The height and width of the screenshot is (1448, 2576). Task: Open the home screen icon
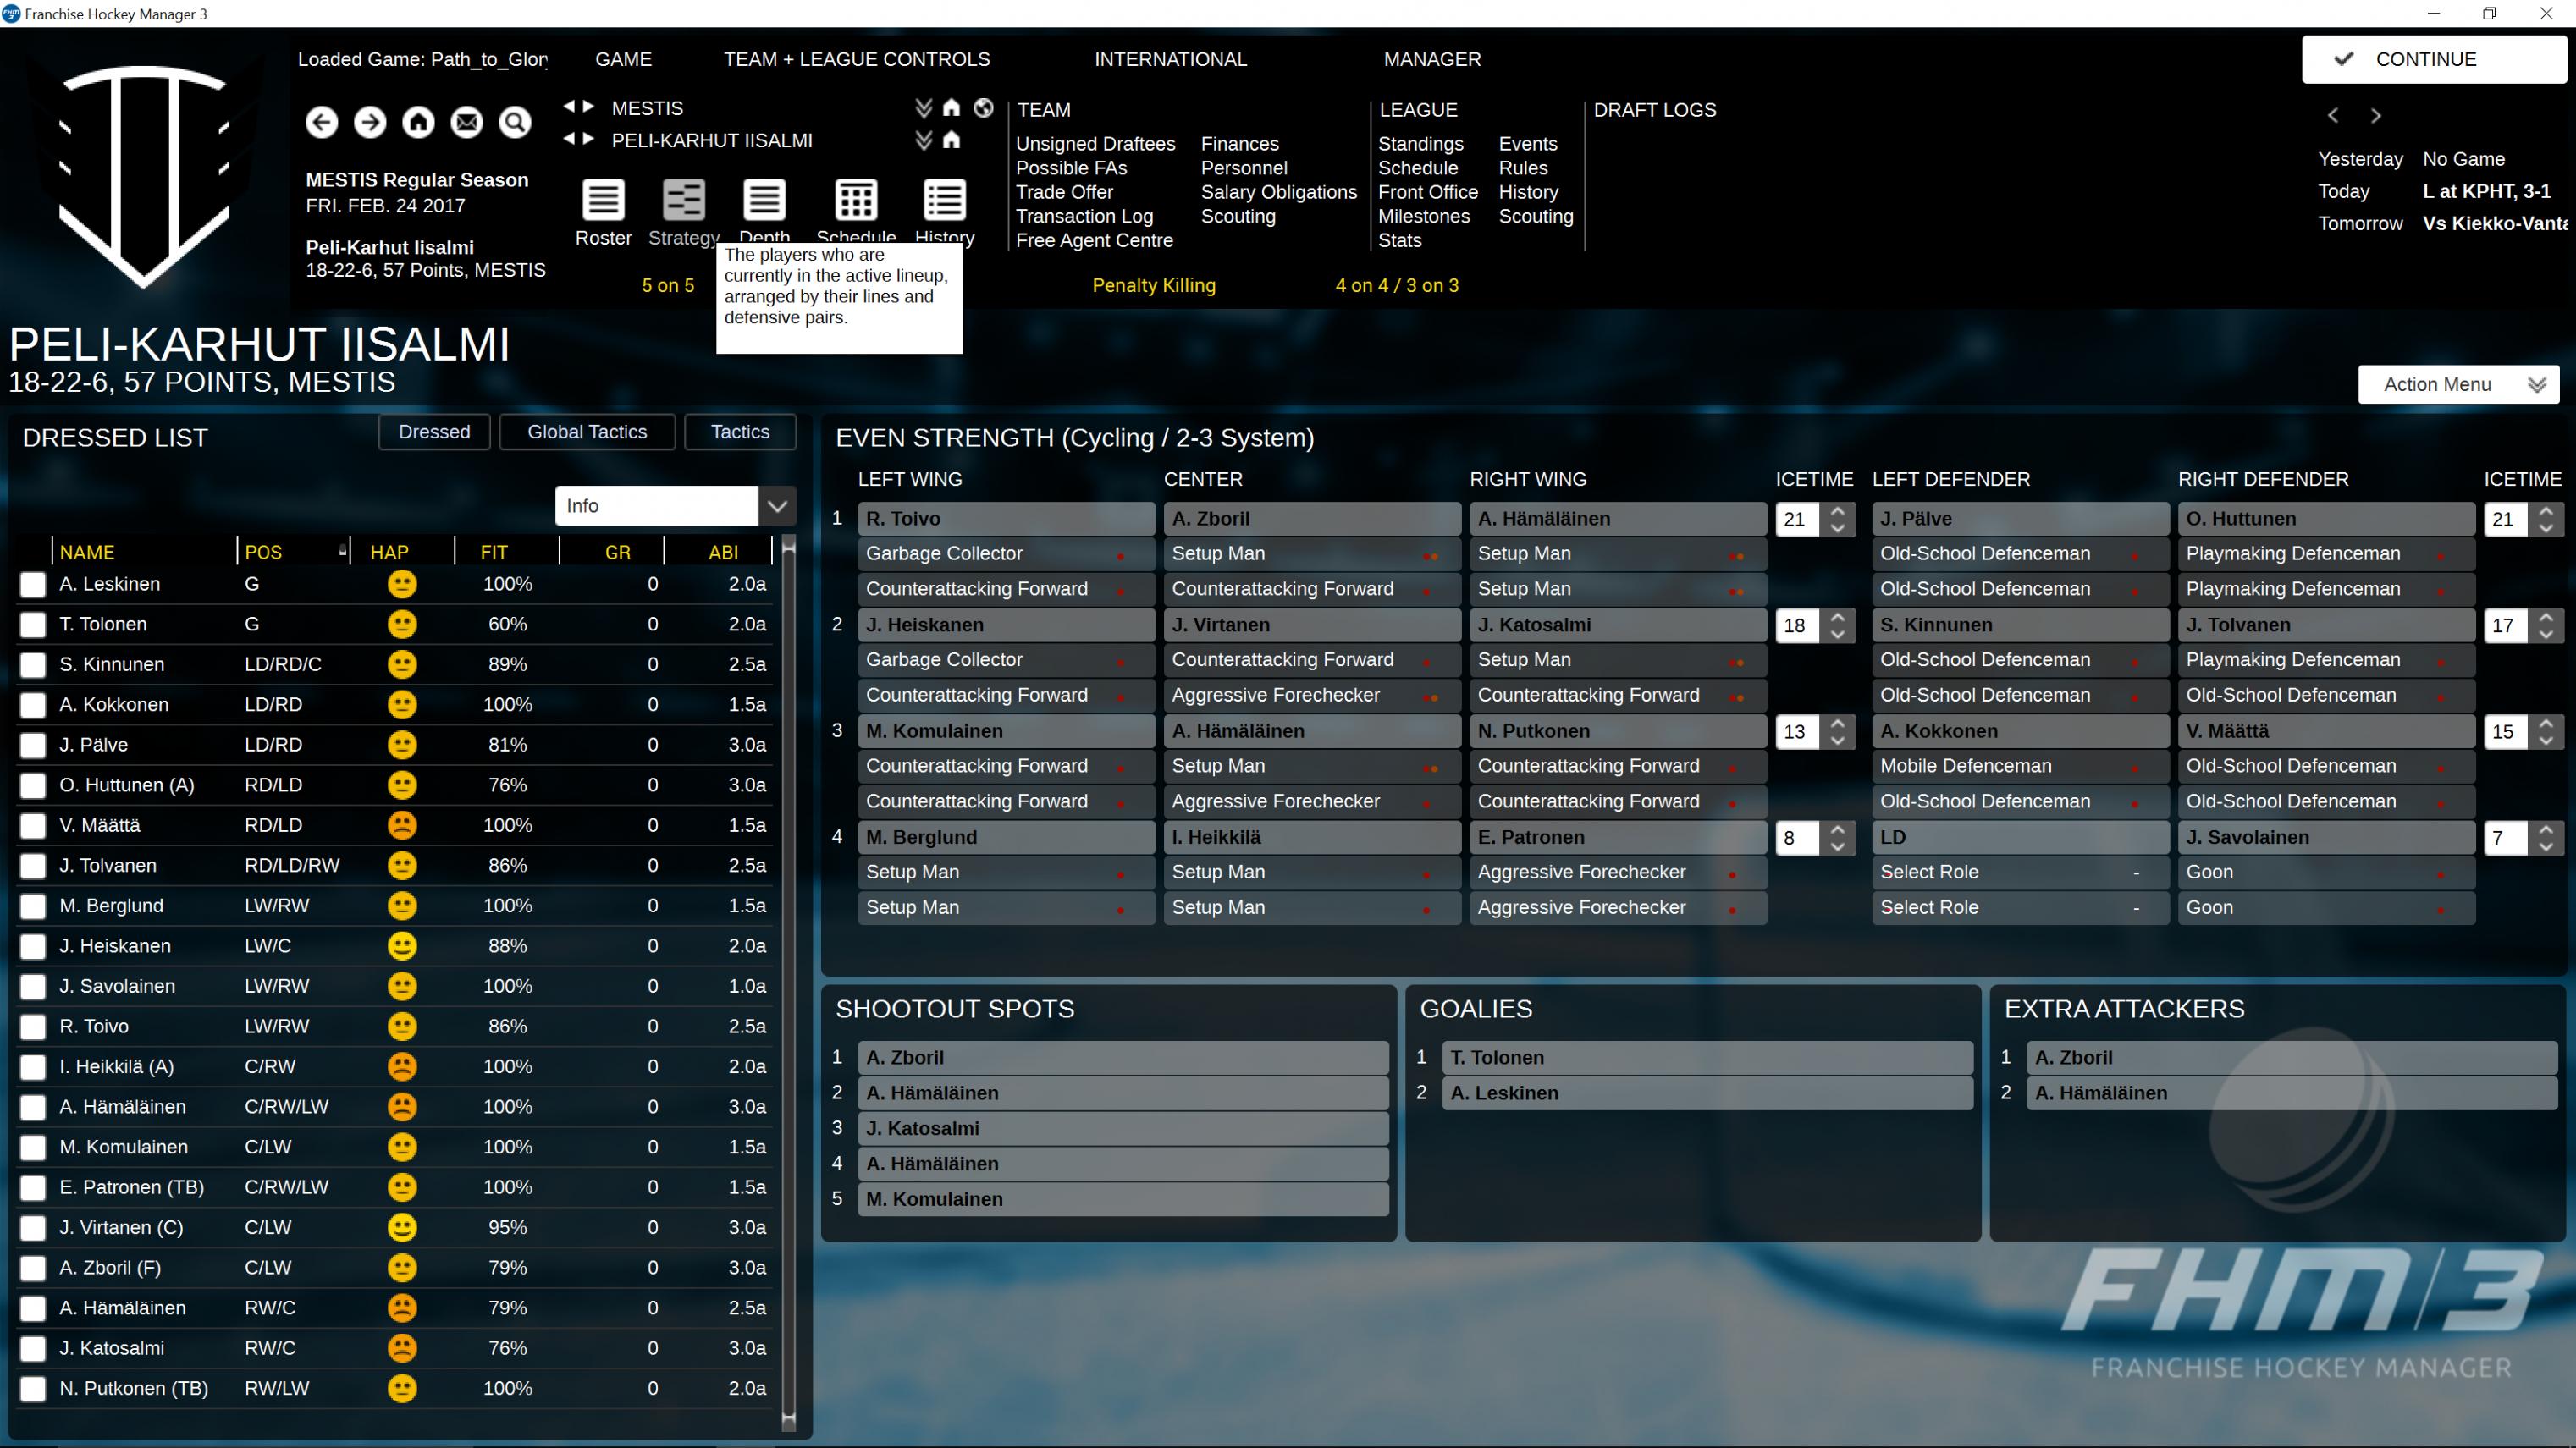coord(418,122)
